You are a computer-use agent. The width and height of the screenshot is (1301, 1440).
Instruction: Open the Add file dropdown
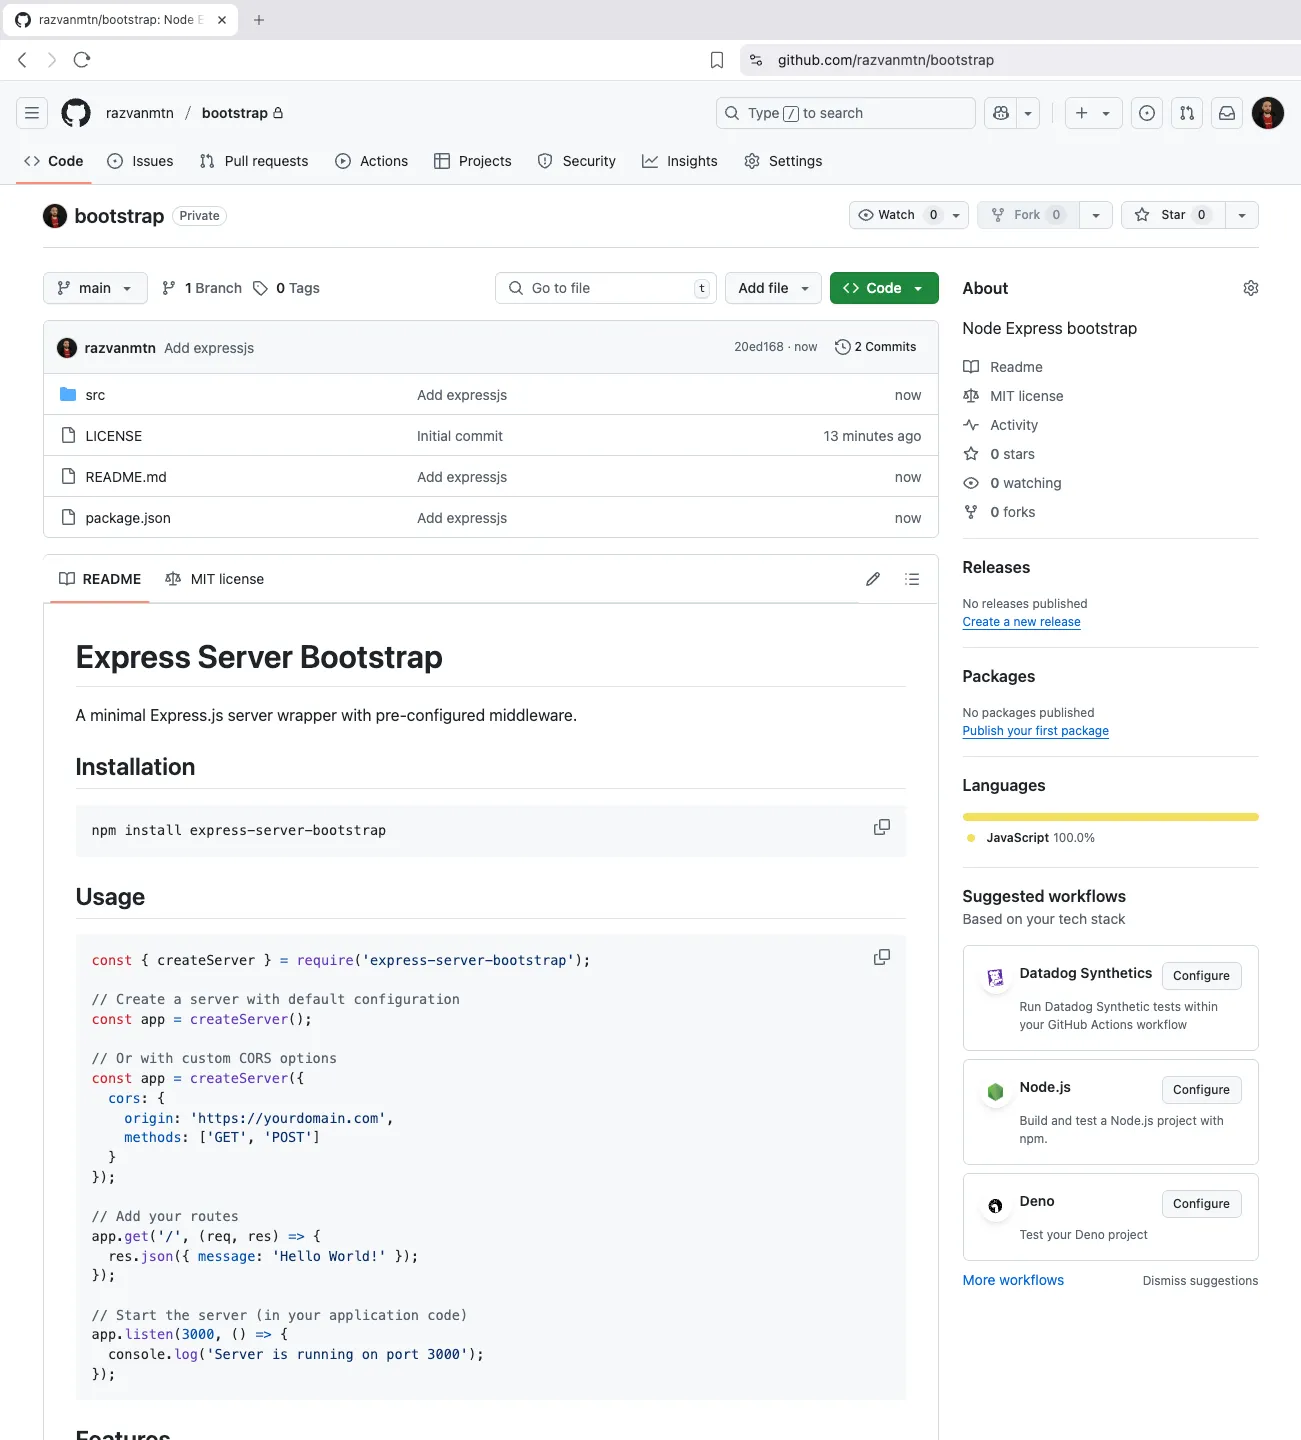[773, 288]
